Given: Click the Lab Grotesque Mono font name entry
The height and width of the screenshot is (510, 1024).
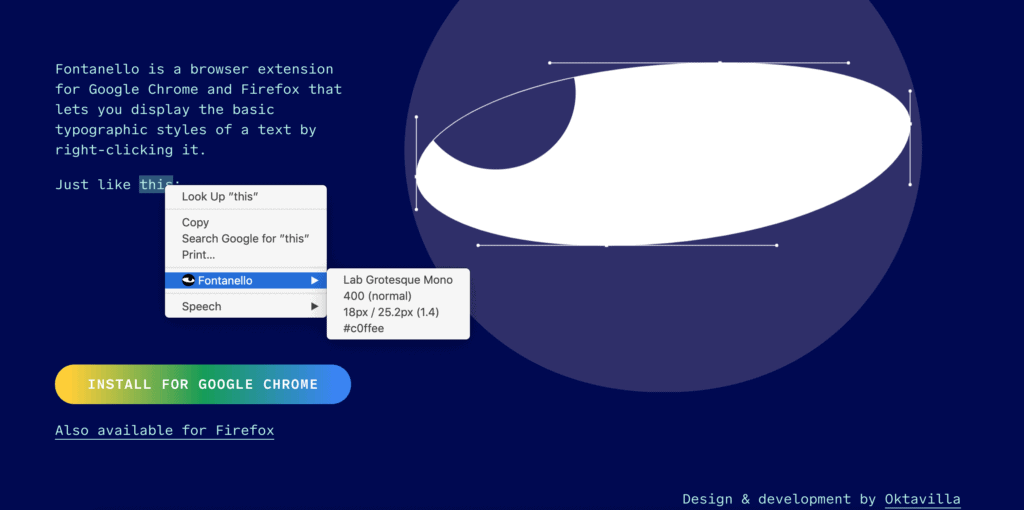Looking at the screenshot, I should [x=397, y=280].
